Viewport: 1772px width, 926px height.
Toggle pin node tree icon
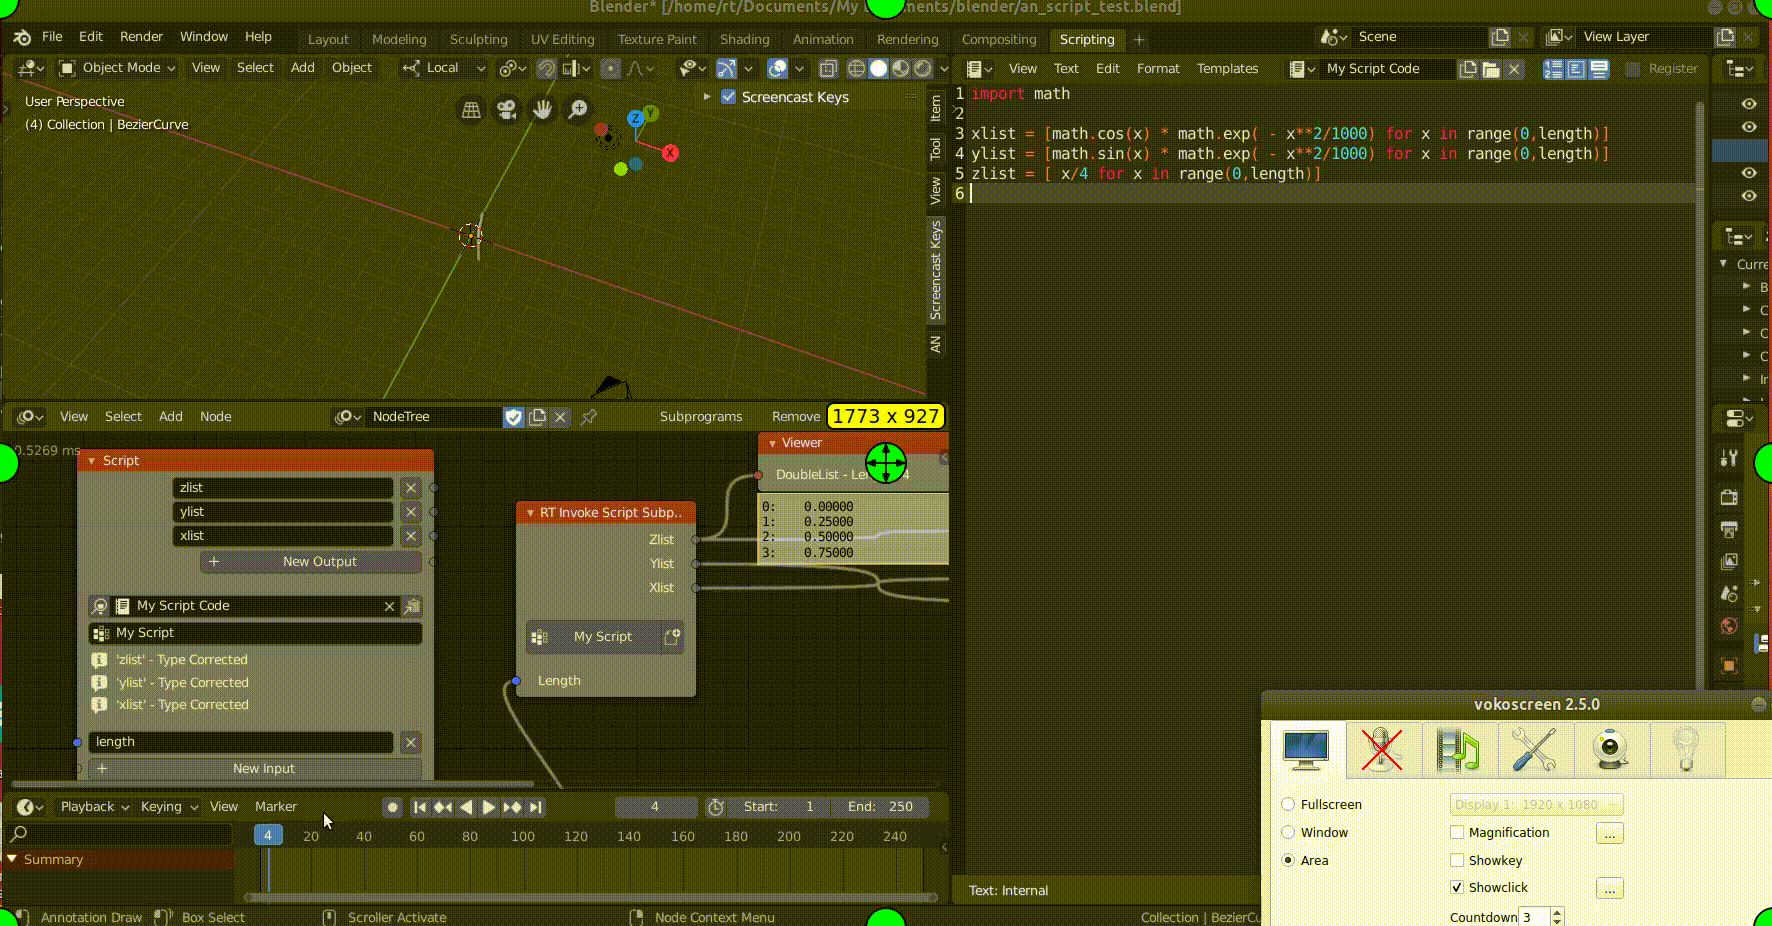[x=589, y=417]
